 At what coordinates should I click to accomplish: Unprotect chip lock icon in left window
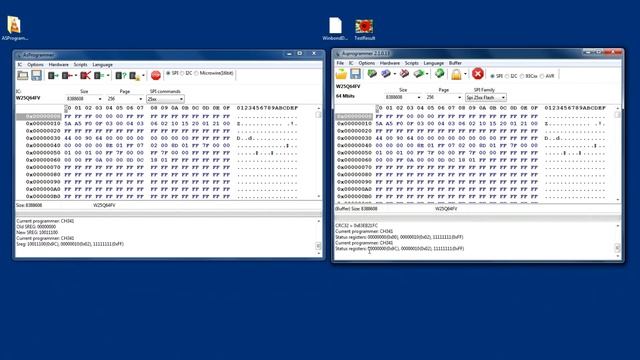coord(134,76)
